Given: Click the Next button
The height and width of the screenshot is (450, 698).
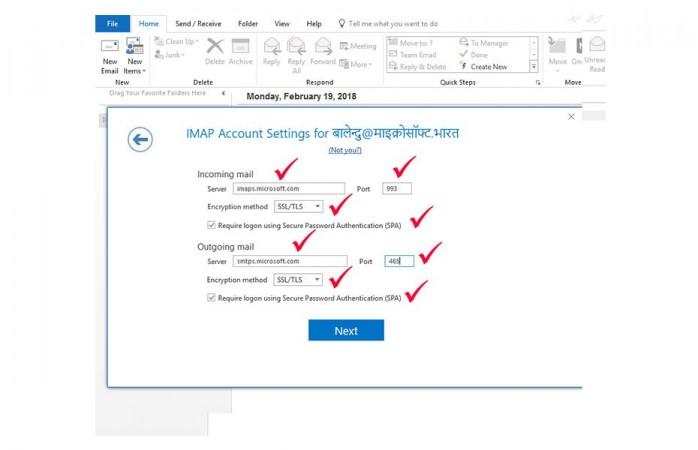Looking at the screenshot, I should [x=346, y=330].
